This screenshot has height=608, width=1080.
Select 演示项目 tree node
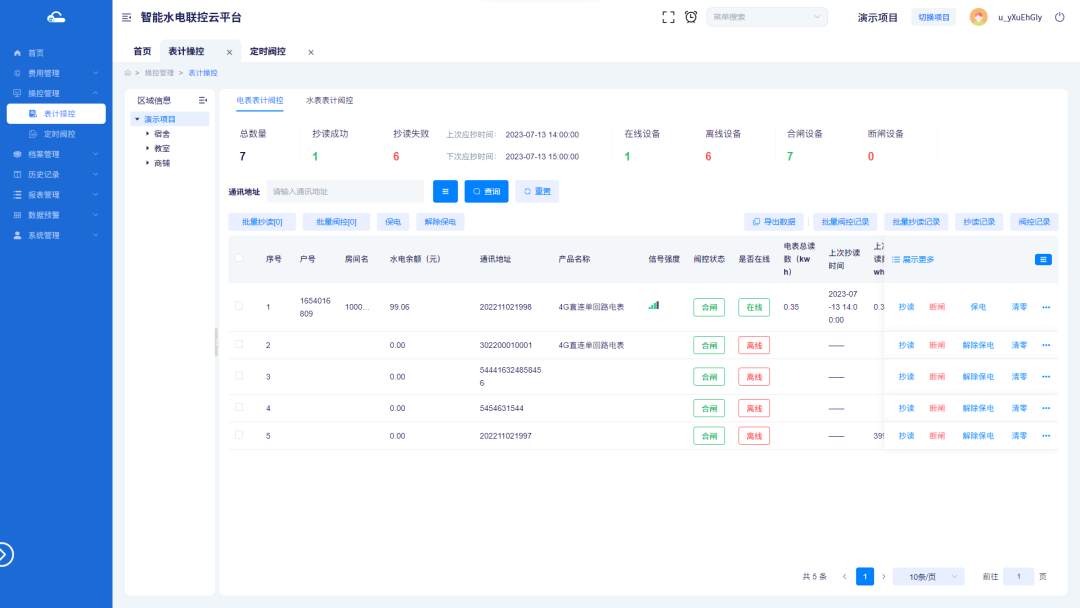(x=160, y=120)
